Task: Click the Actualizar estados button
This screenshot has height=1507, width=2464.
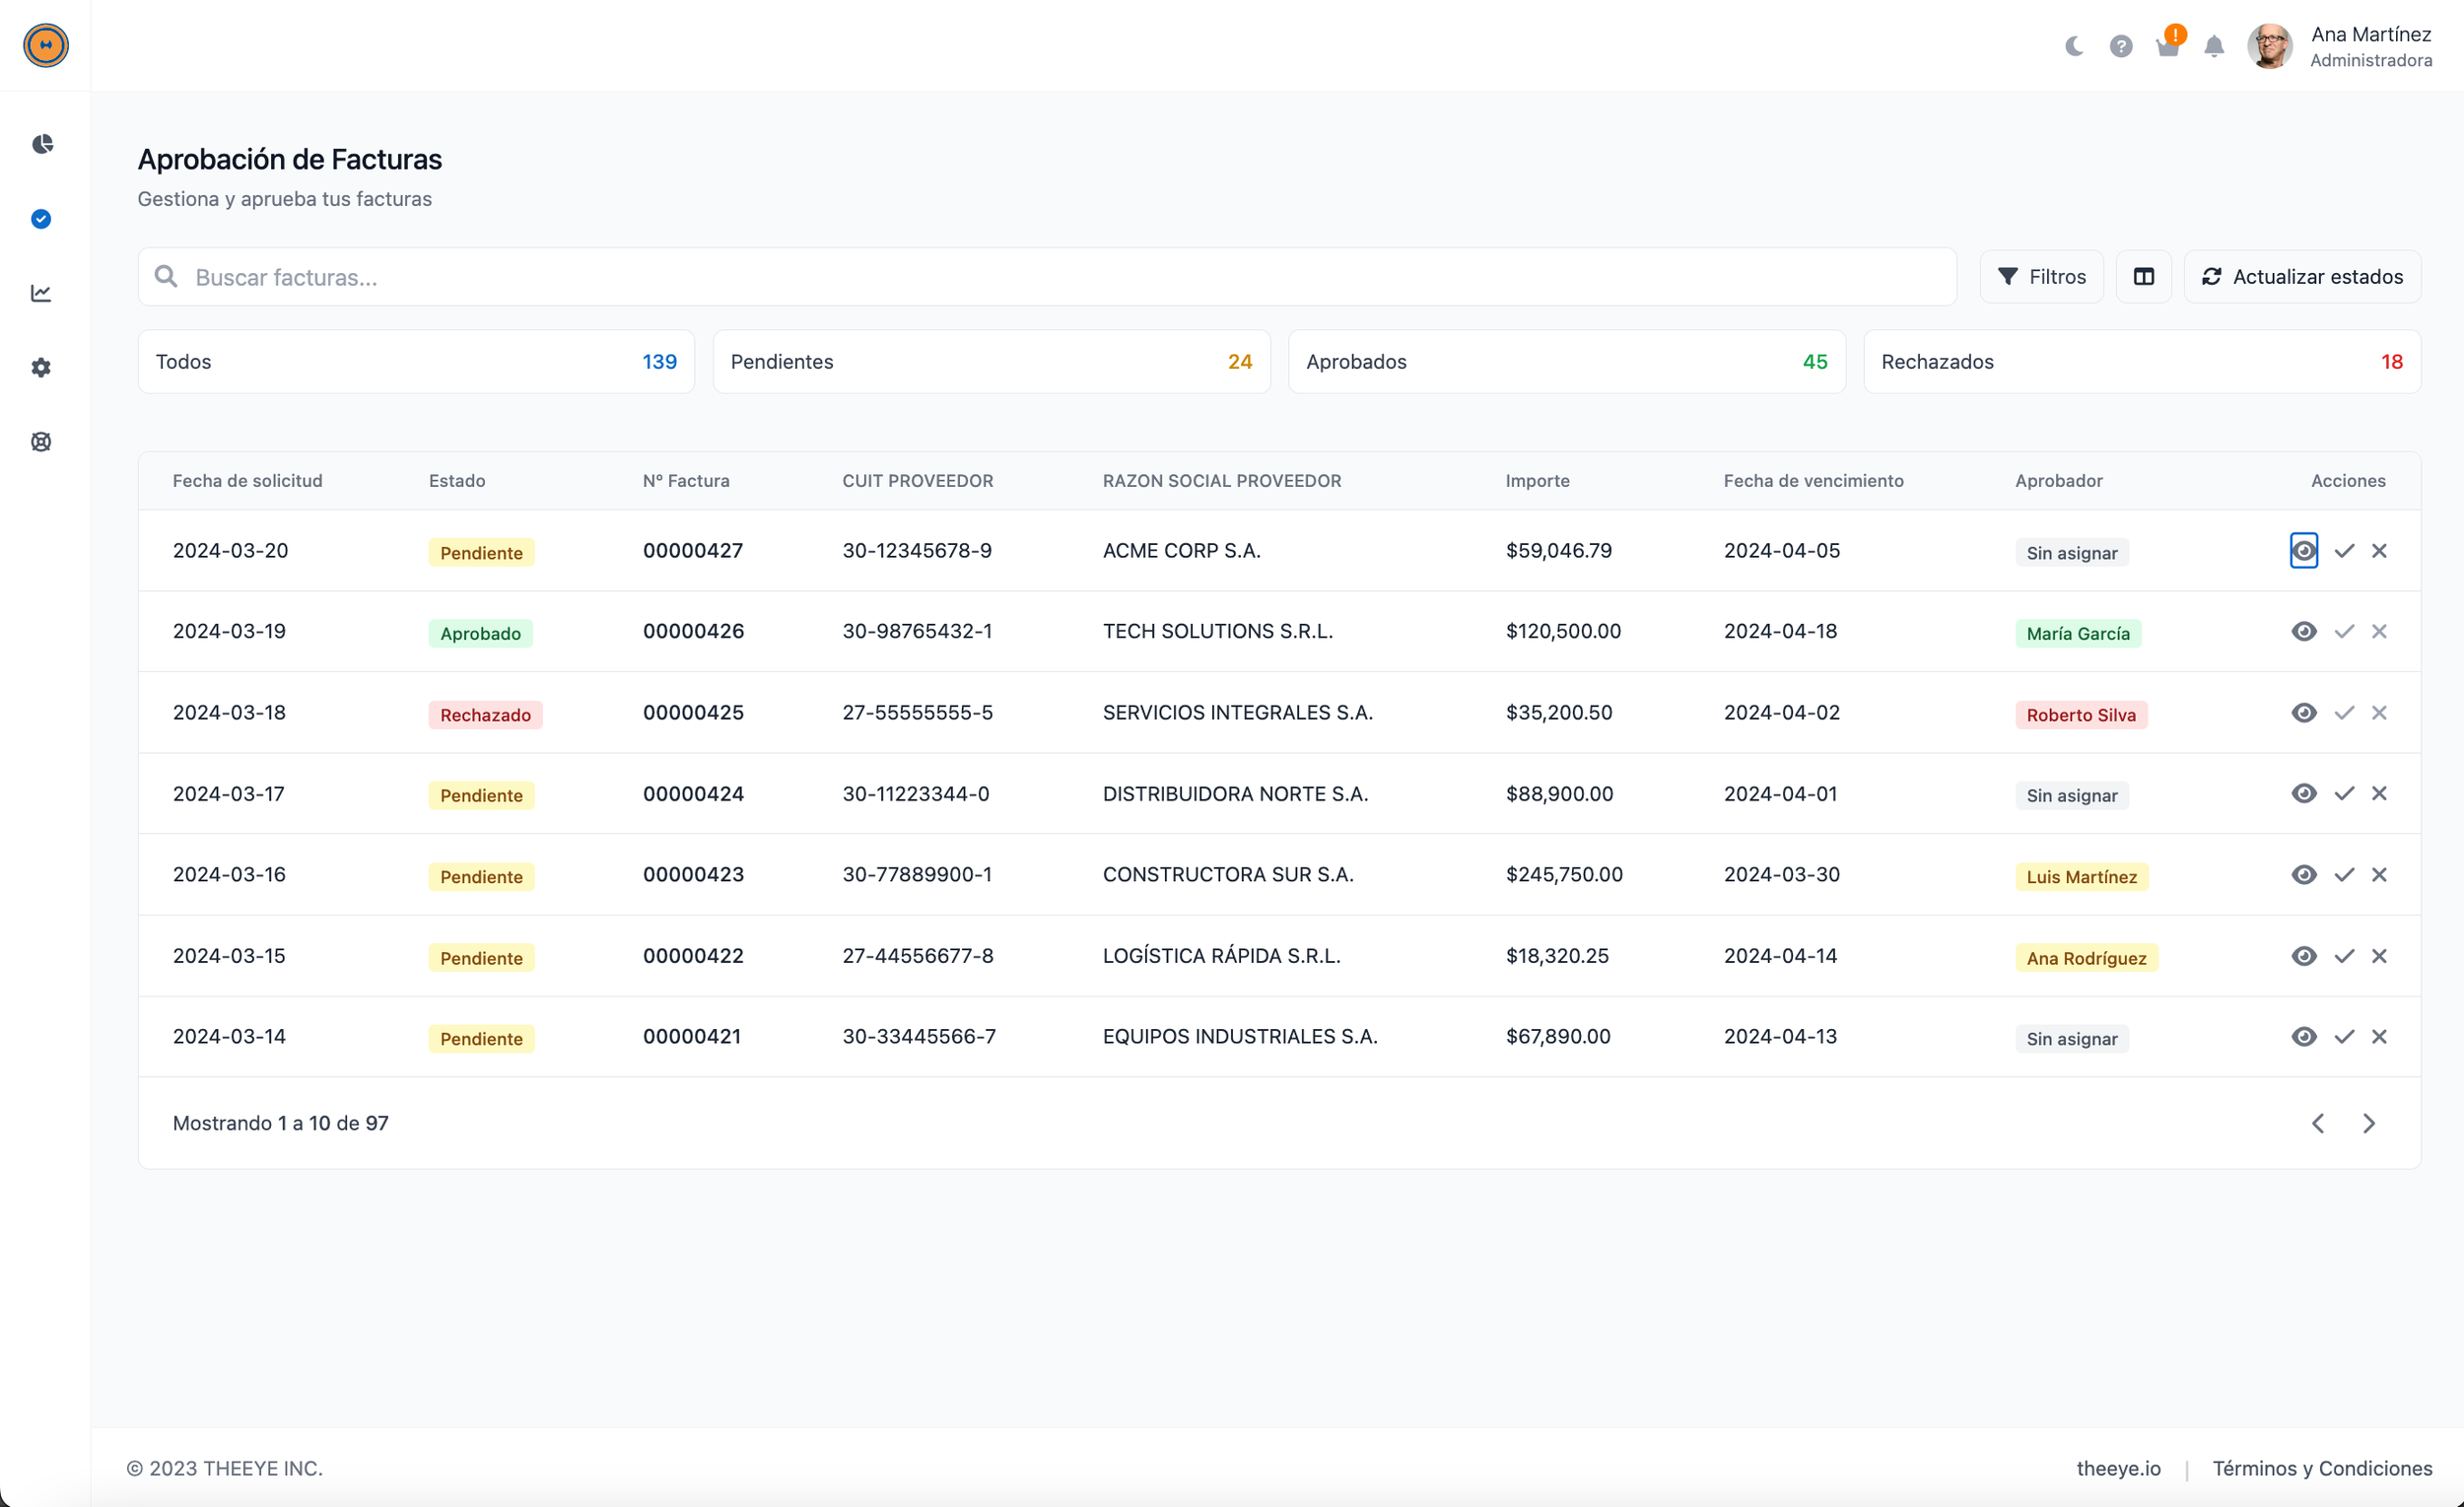Action: [x=2301, y=277]
